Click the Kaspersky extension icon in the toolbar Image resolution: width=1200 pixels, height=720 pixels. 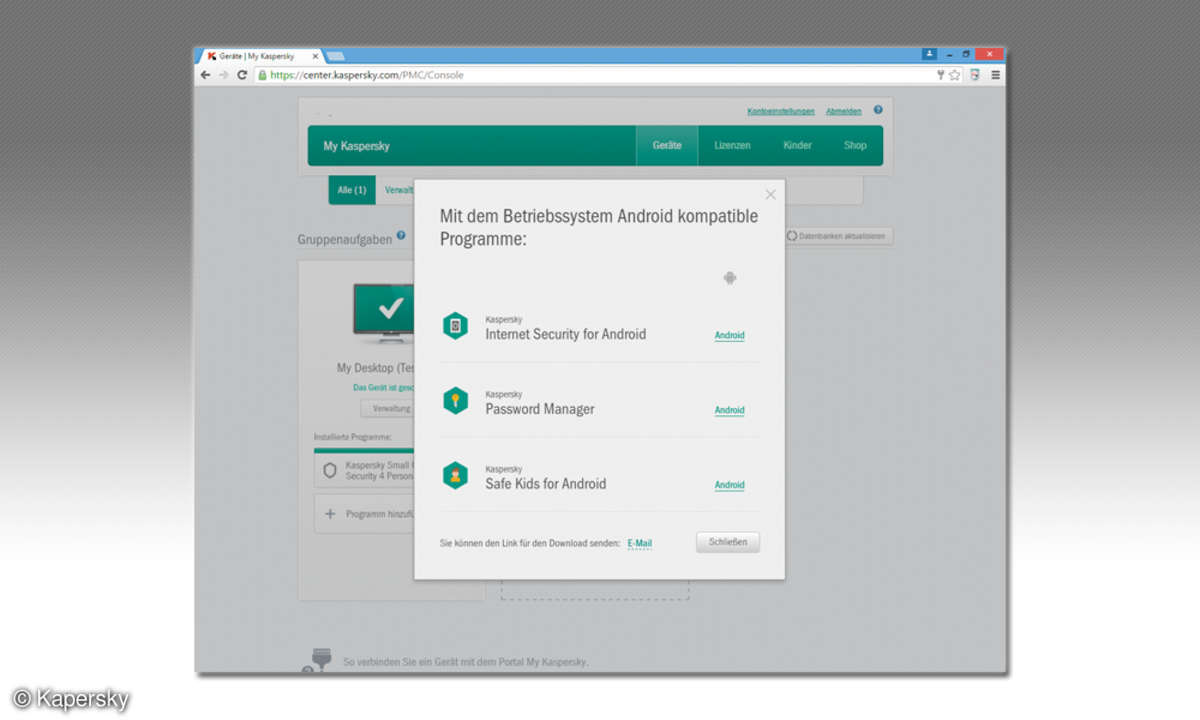pyautogui.click(x=974, y=75)
